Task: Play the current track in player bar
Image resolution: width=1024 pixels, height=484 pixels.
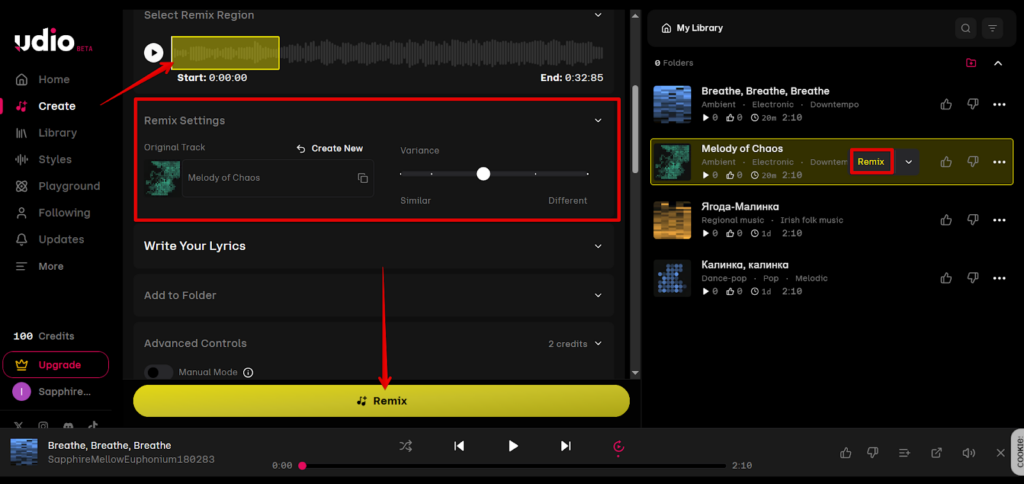Action: (513, 446)
